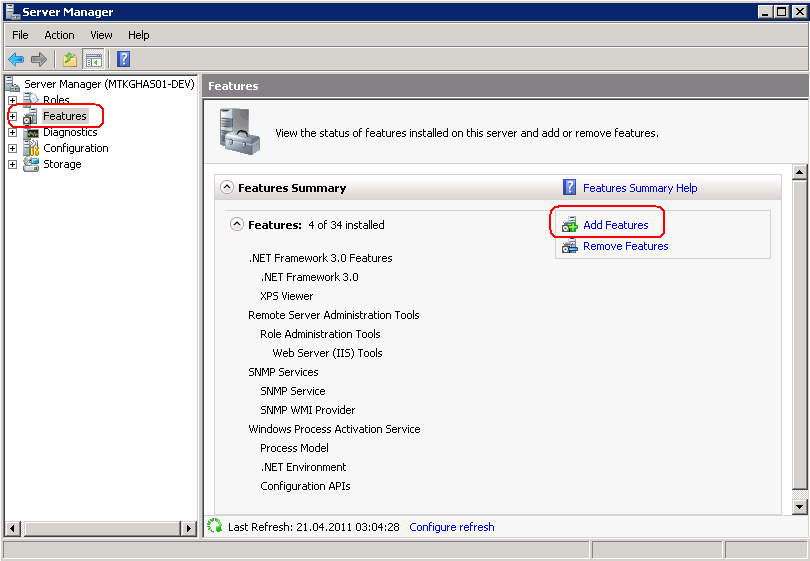The image size is (810, 561).
Task: Click the .NET Environment entry
Action: pyautogui.click(x=303, y=467)
